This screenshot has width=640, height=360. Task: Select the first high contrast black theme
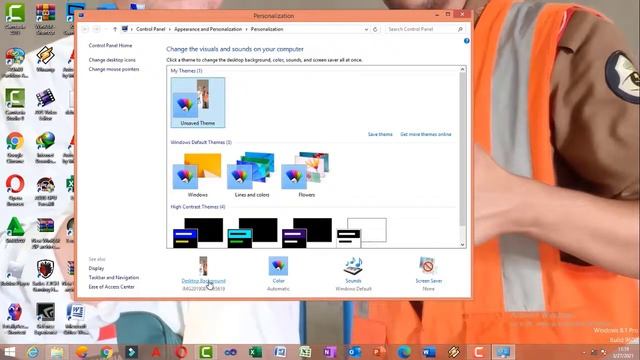(x=198, y=233)
